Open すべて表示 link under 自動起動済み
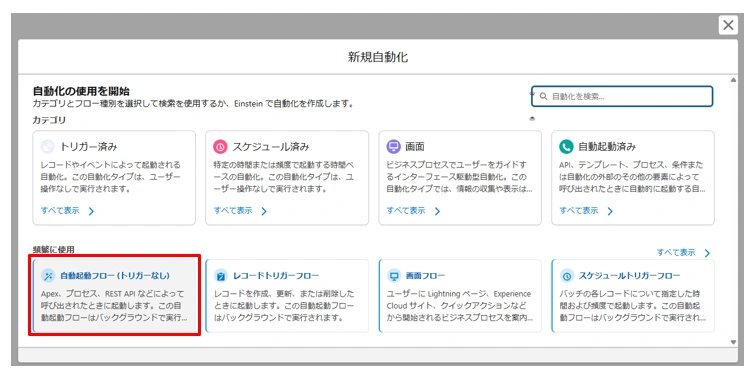751x373 pixels. click(579, 211)
